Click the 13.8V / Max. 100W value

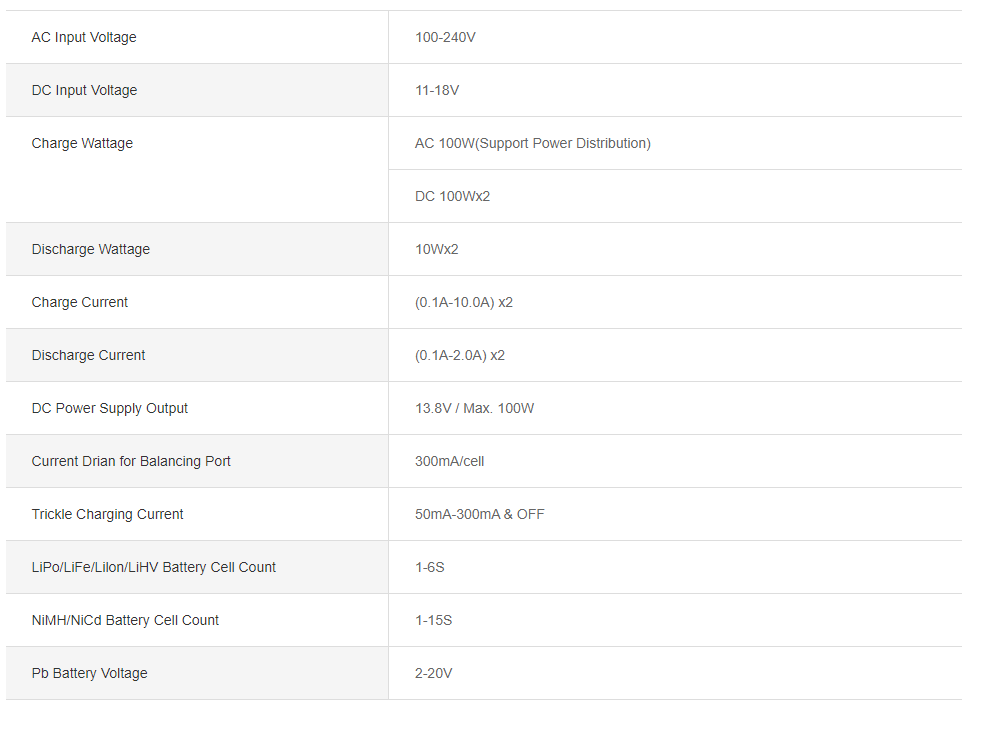coord(474,408)
